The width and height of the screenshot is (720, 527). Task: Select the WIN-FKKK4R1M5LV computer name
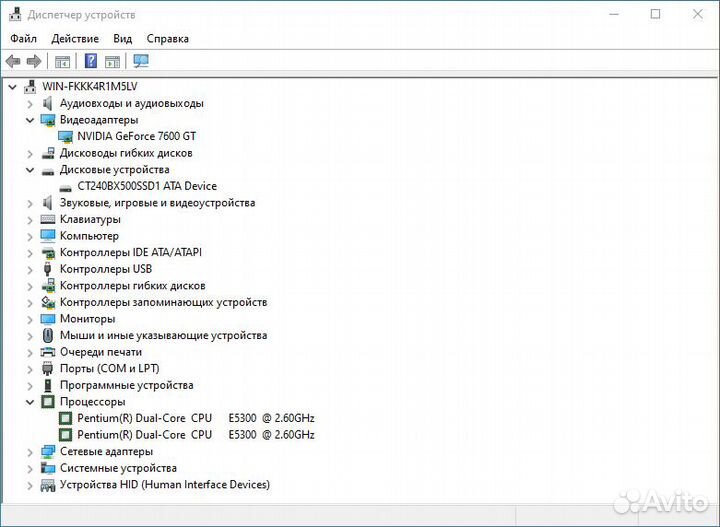coord(90,86)
